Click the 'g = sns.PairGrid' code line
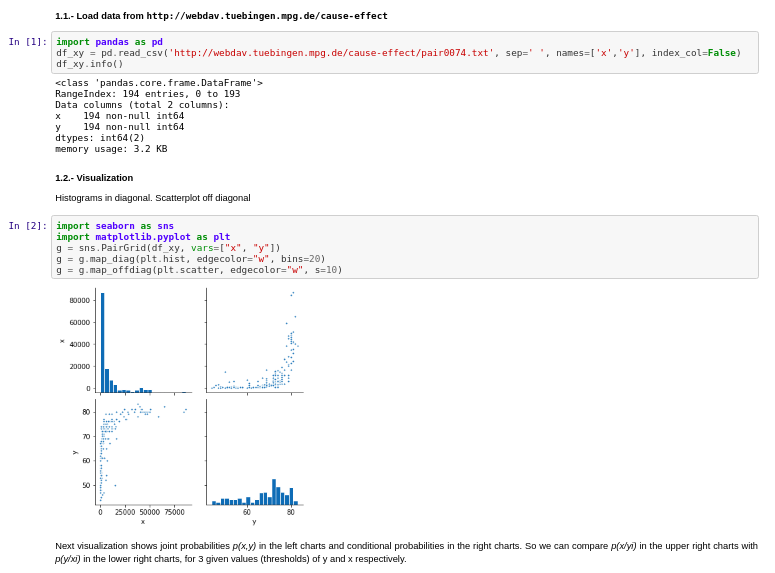This screenshot has width=775, height=573. point(168,248)
